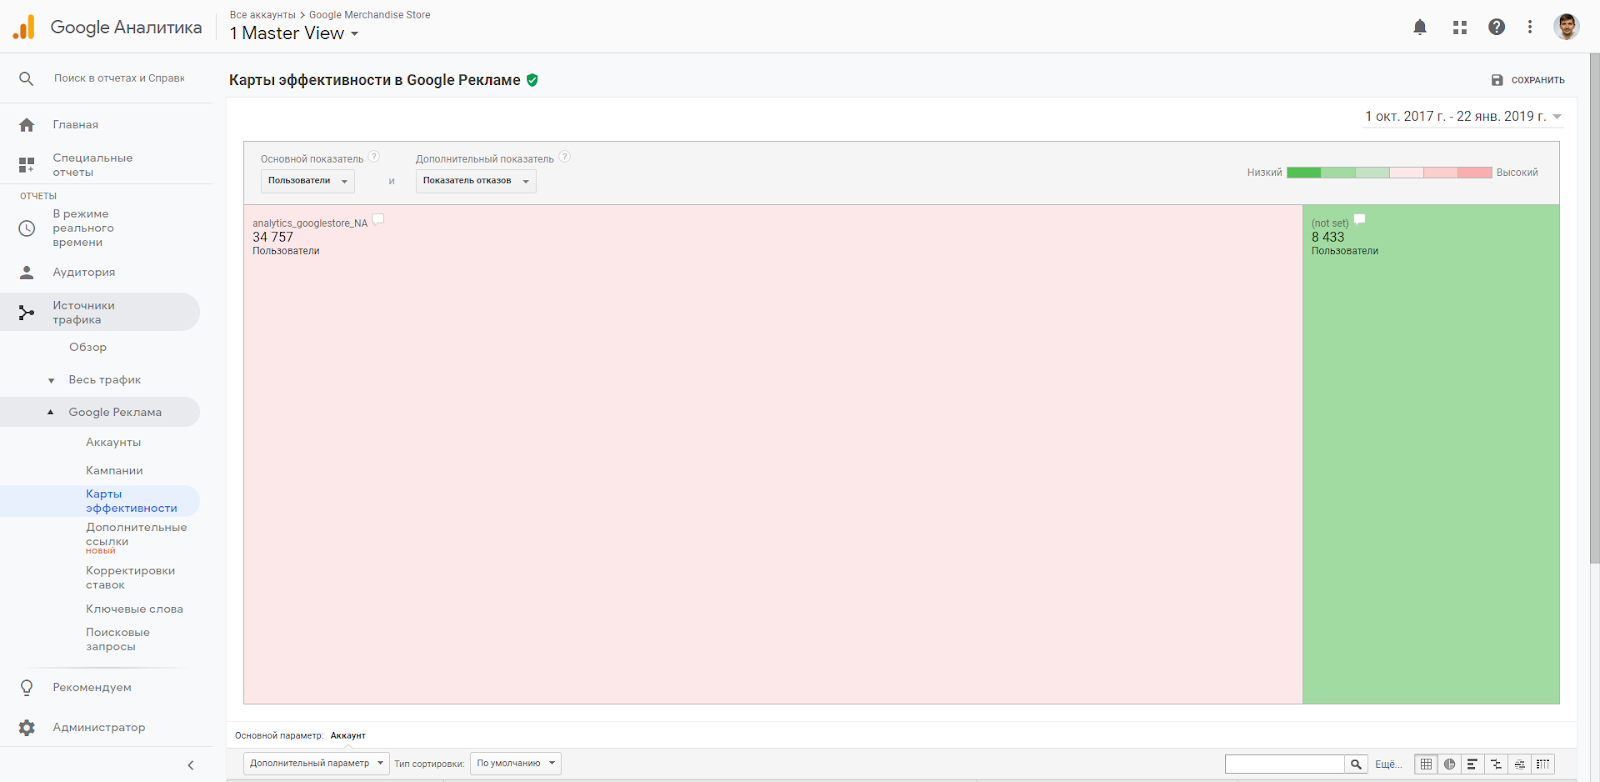Open the date range picker
The image size is (1600, 782).
pos(1463,117)
